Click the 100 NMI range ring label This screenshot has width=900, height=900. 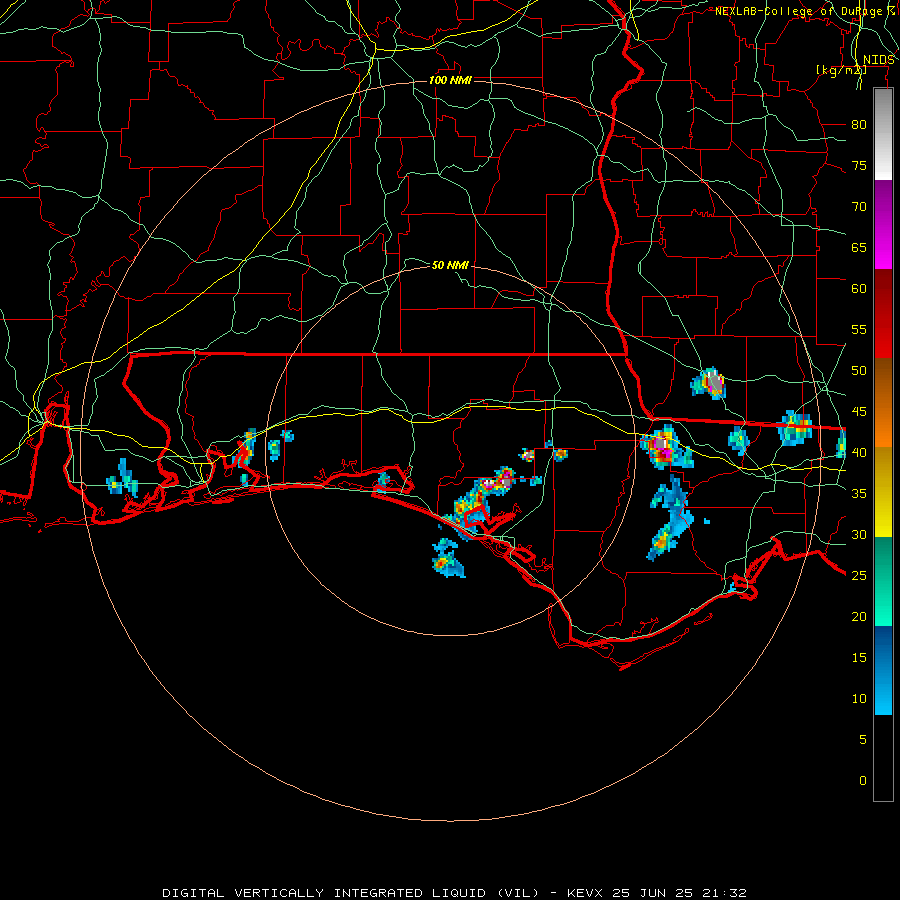point(450,80)
